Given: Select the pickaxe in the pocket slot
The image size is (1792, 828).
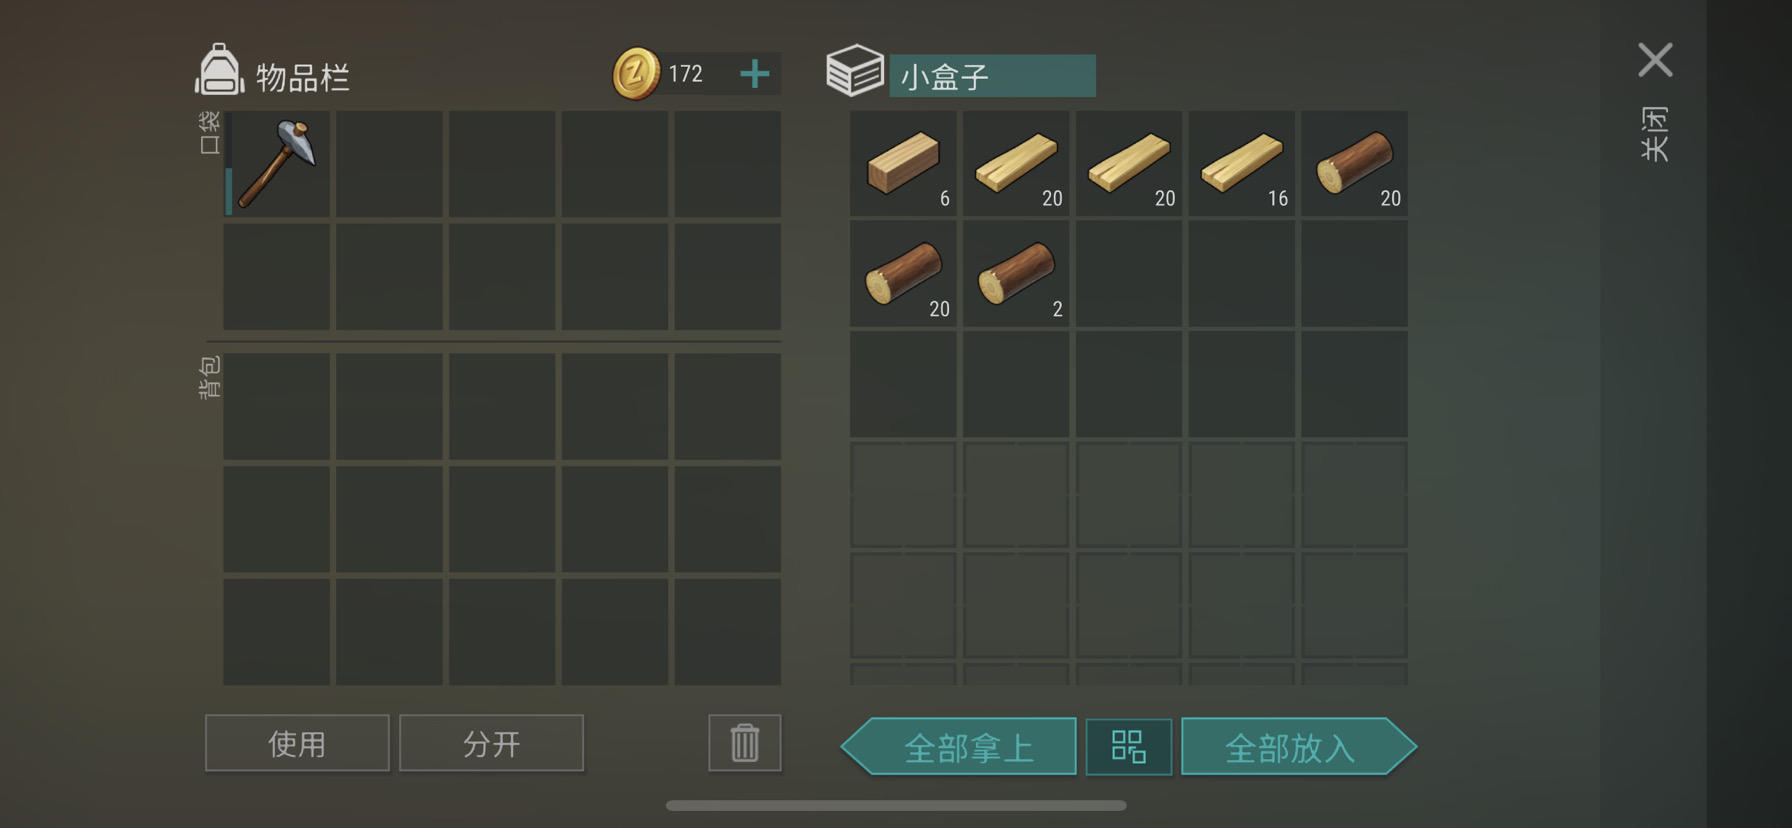Looking at the screenshot, I should (x=277, y=164).
